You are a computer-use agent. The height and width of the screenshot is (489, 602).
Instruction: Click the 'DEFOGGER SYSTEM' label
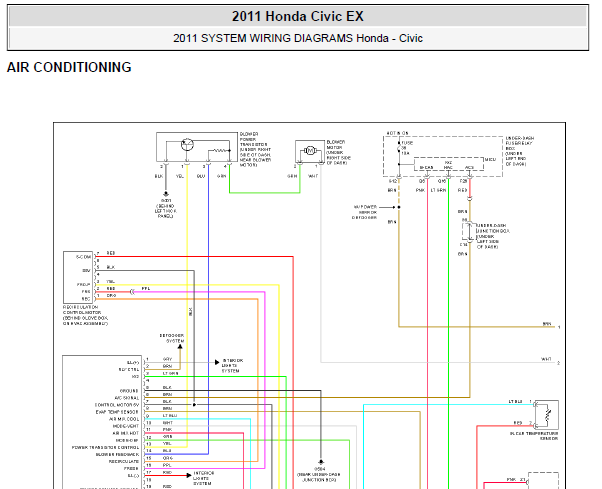[x=172, y=338]
